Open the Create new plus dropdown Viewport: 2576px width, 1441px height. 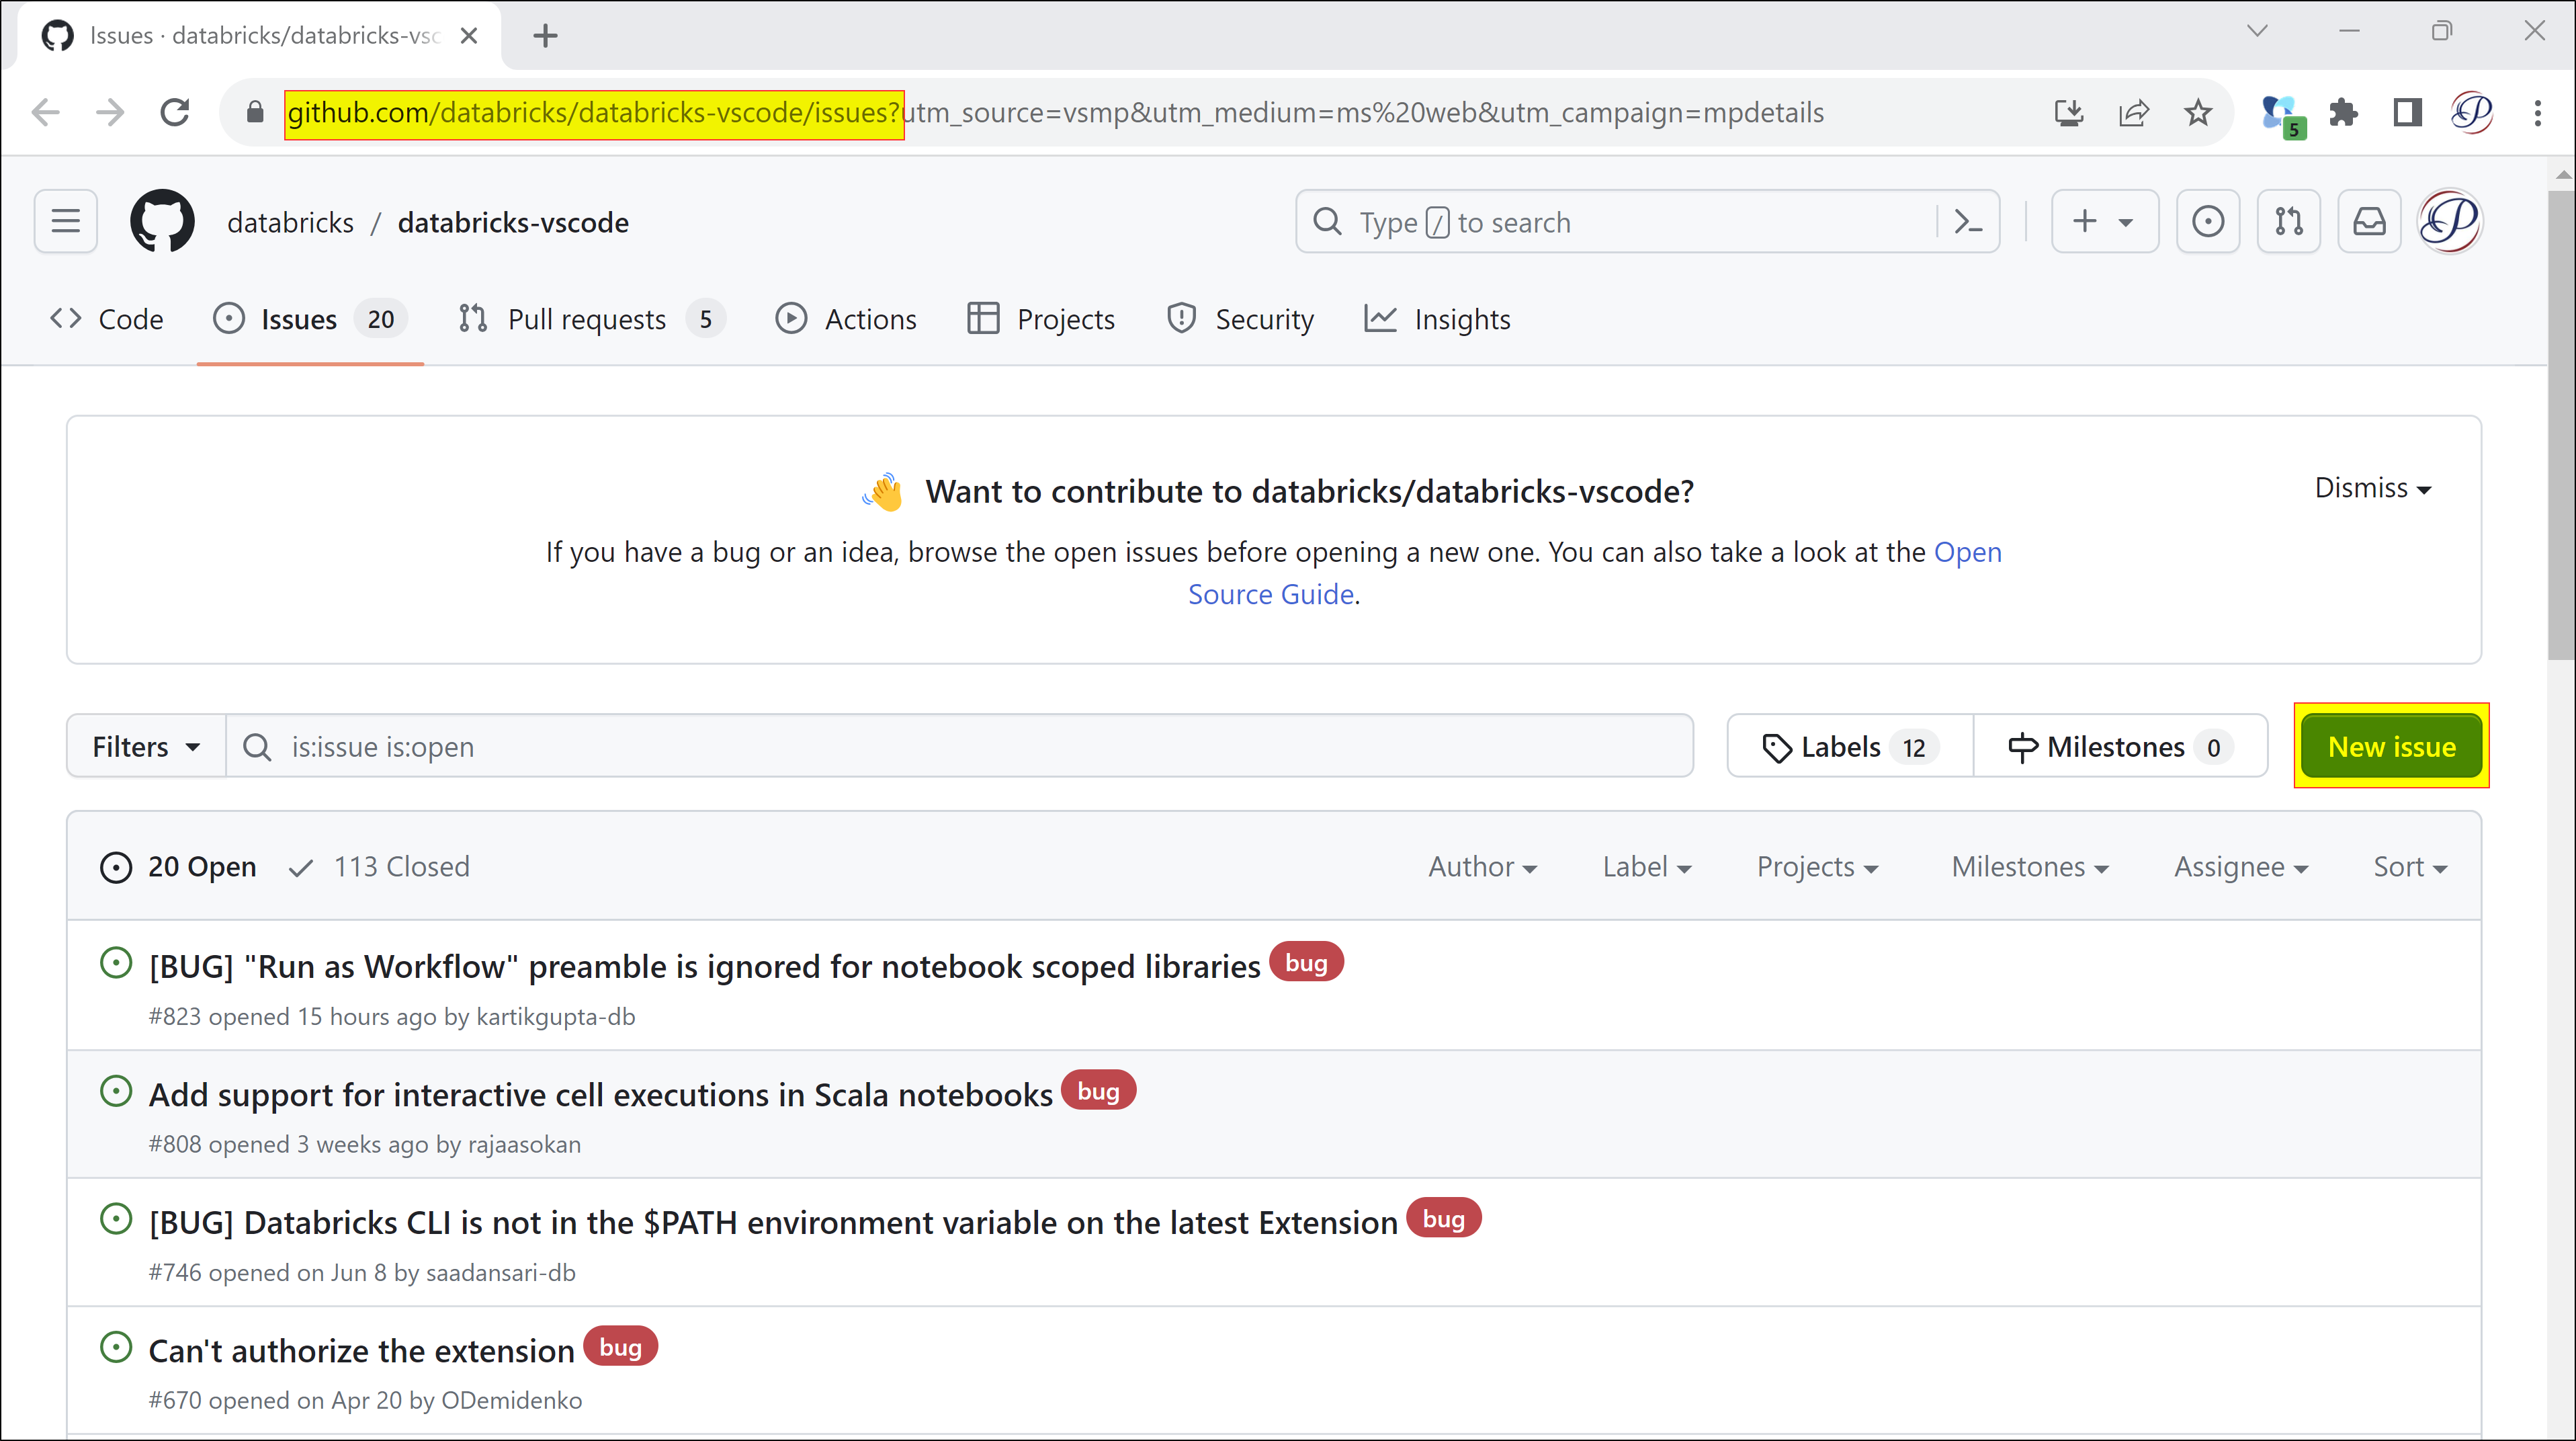(x=2104, y=221)
